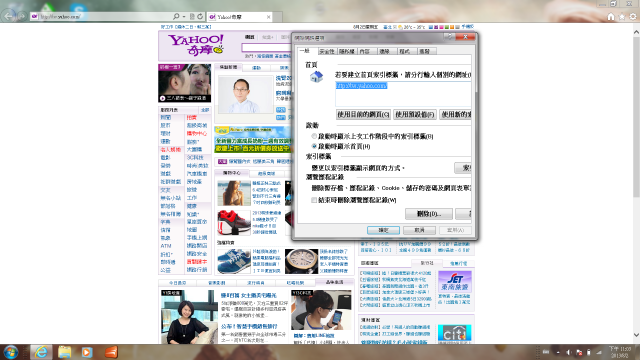Open the man portrait news photo
This screenshot has height=360, width=640.
click(245, 94)
